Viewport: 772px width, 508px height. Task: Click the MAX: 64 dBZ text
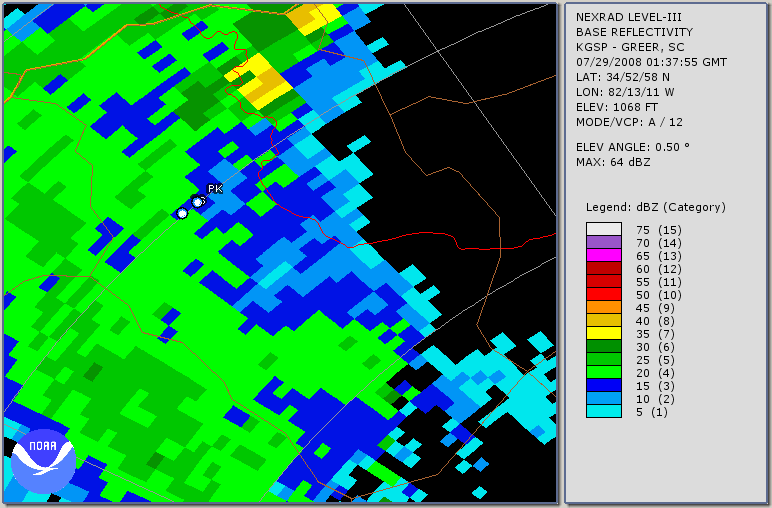click(613, 162)
